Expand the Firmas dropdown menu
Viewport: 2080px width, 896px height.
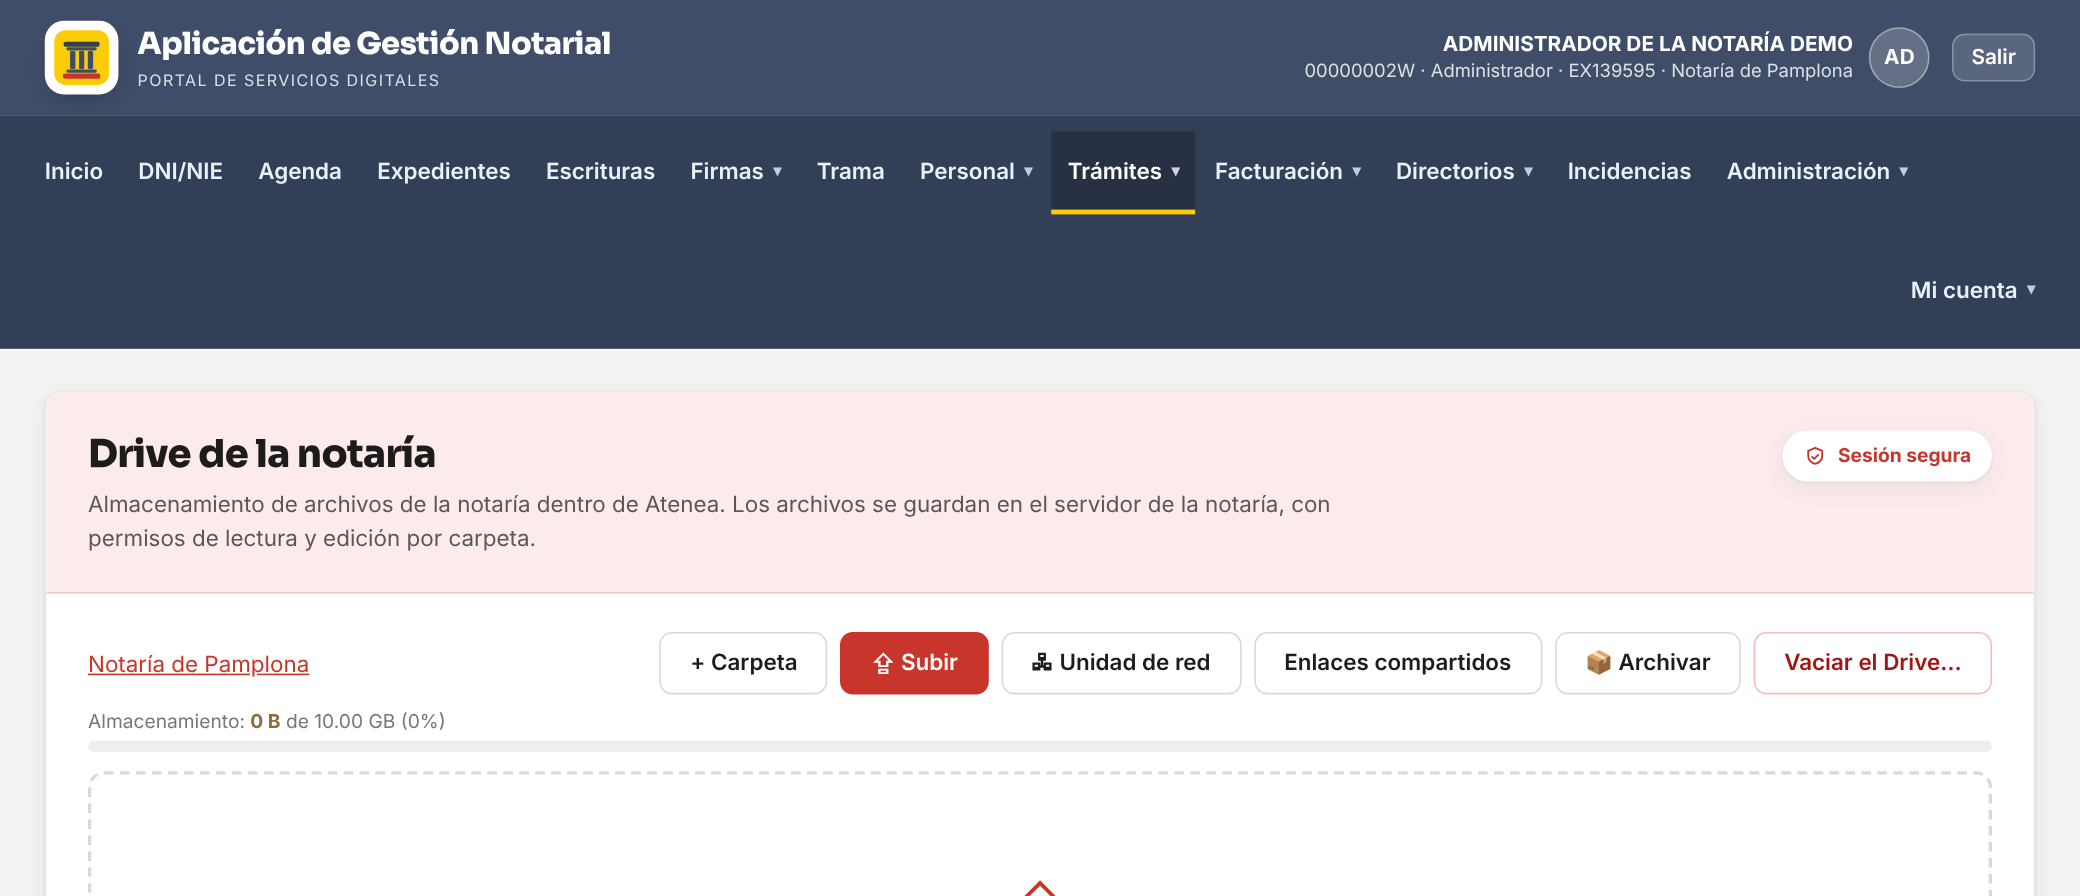(x=736, y=172)
